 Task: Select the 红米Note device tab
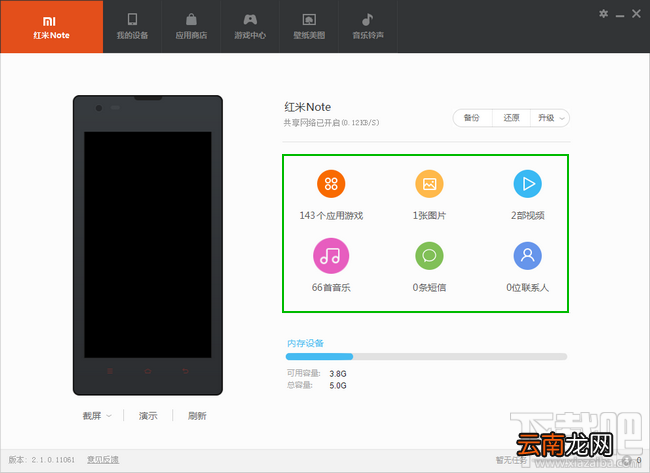pos(51,27)
